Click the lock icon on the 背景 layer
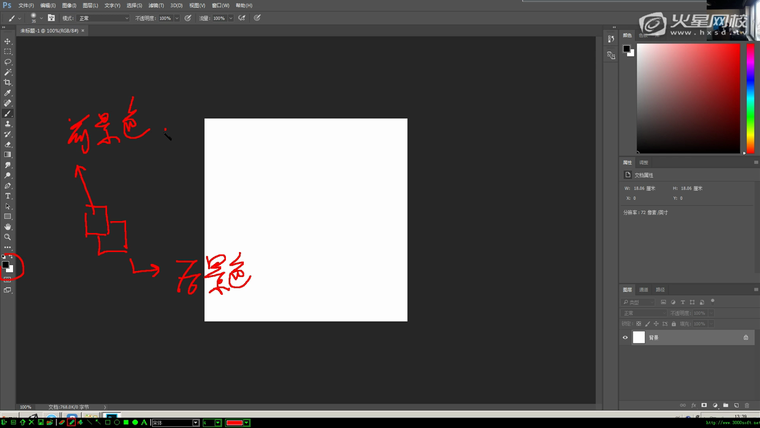760x428 pixels. [745, 338]
